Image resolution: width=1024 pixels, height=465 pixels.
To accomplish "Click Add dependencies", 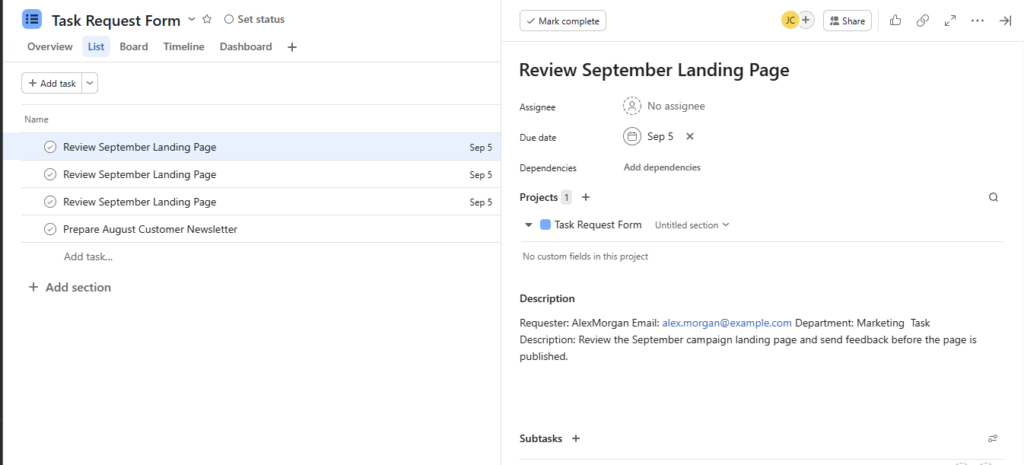I will point(662,168).
